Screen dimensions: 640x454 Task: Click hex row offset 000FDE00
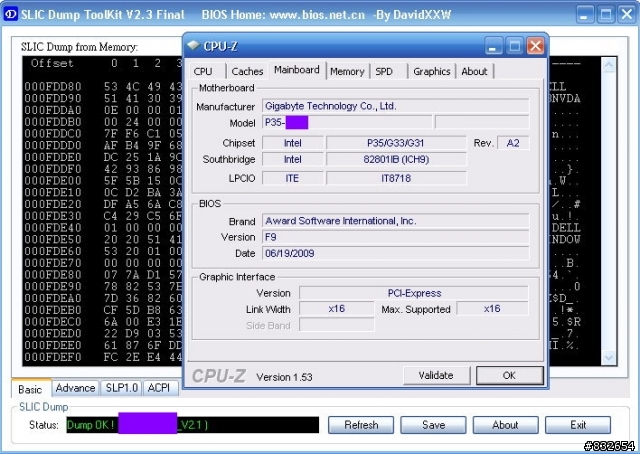tap(53, 181)
